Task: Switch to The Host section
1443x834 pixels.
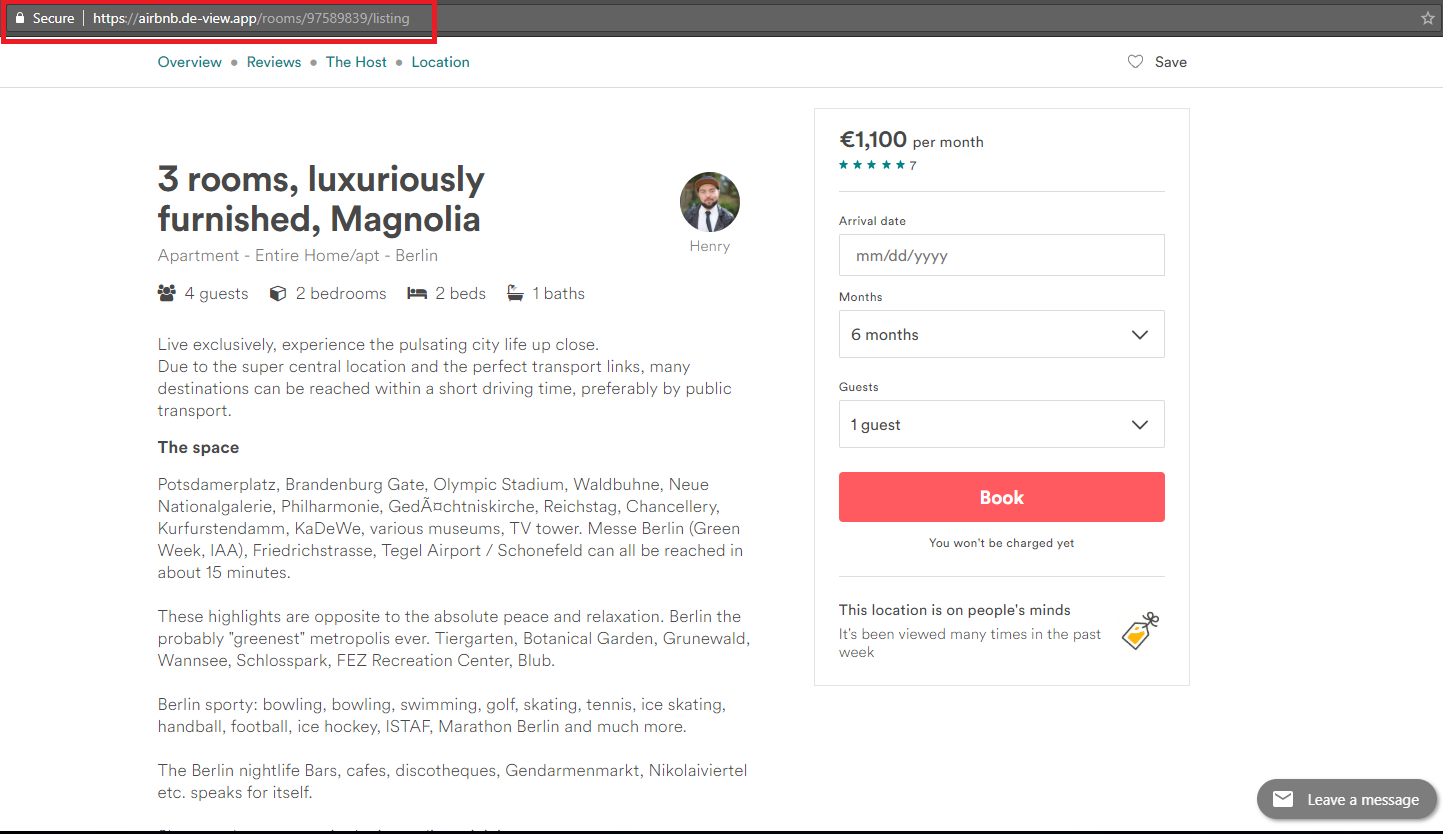Action: 356,62
